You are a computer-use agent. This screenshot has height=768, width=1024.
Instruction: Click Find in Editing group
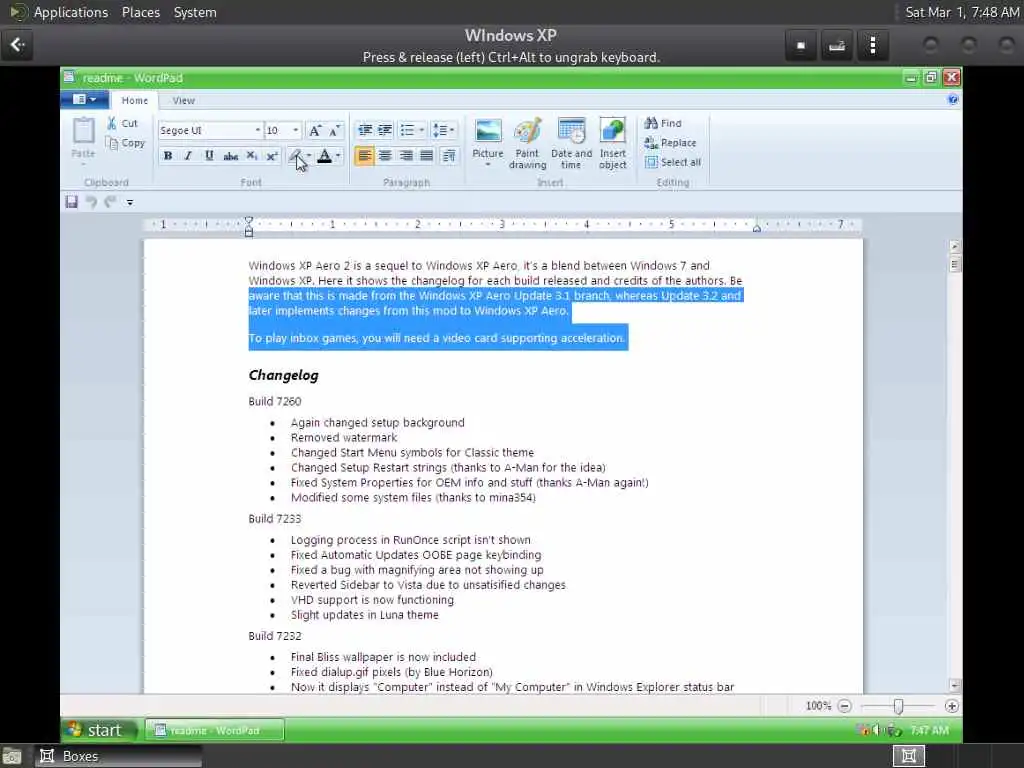pyautogui.click(x=663, y=123)
